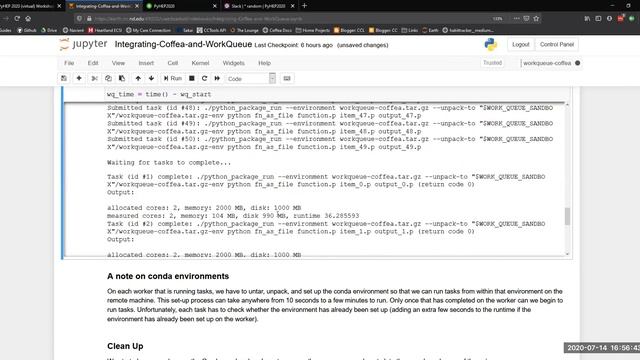Restart the kernel icon
Viewport: 640px width, 360px height.
coord(204,78)
